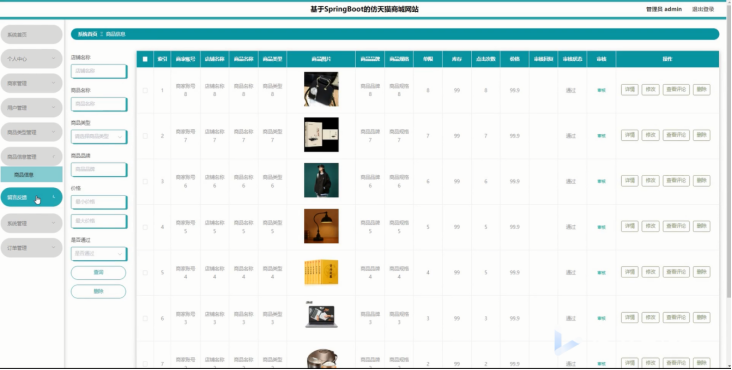
Task: Focus the 最大价格 input field
Action: point(99,221)
